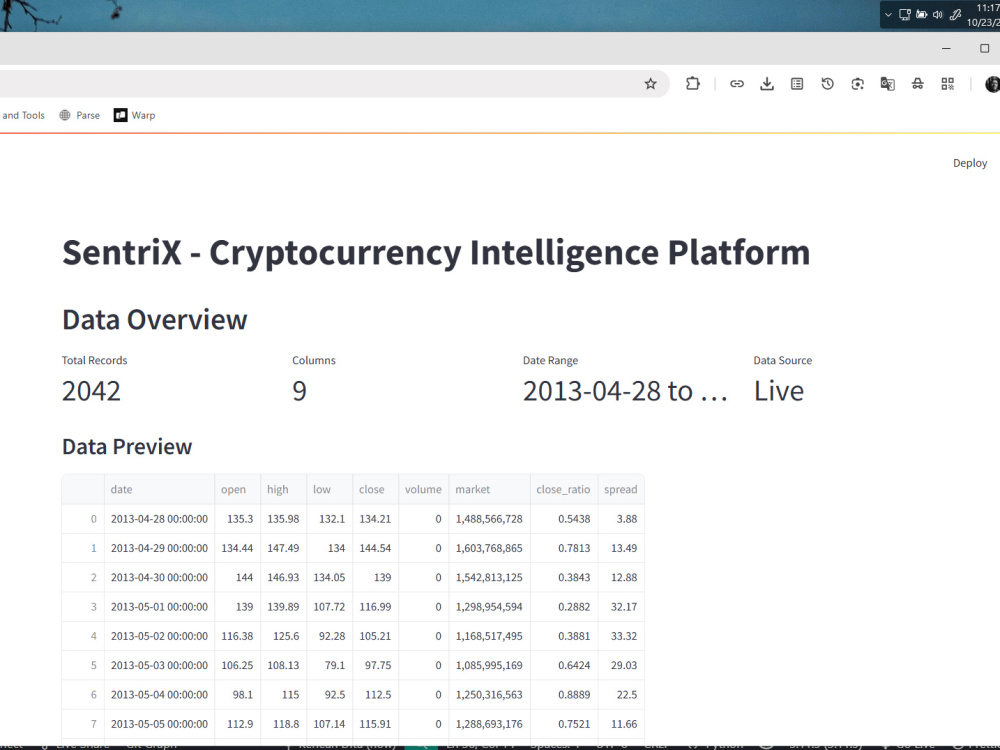1000x750 pixels.
Task: Open the browsing history clock icon
Action: click(x=827, y=84)
